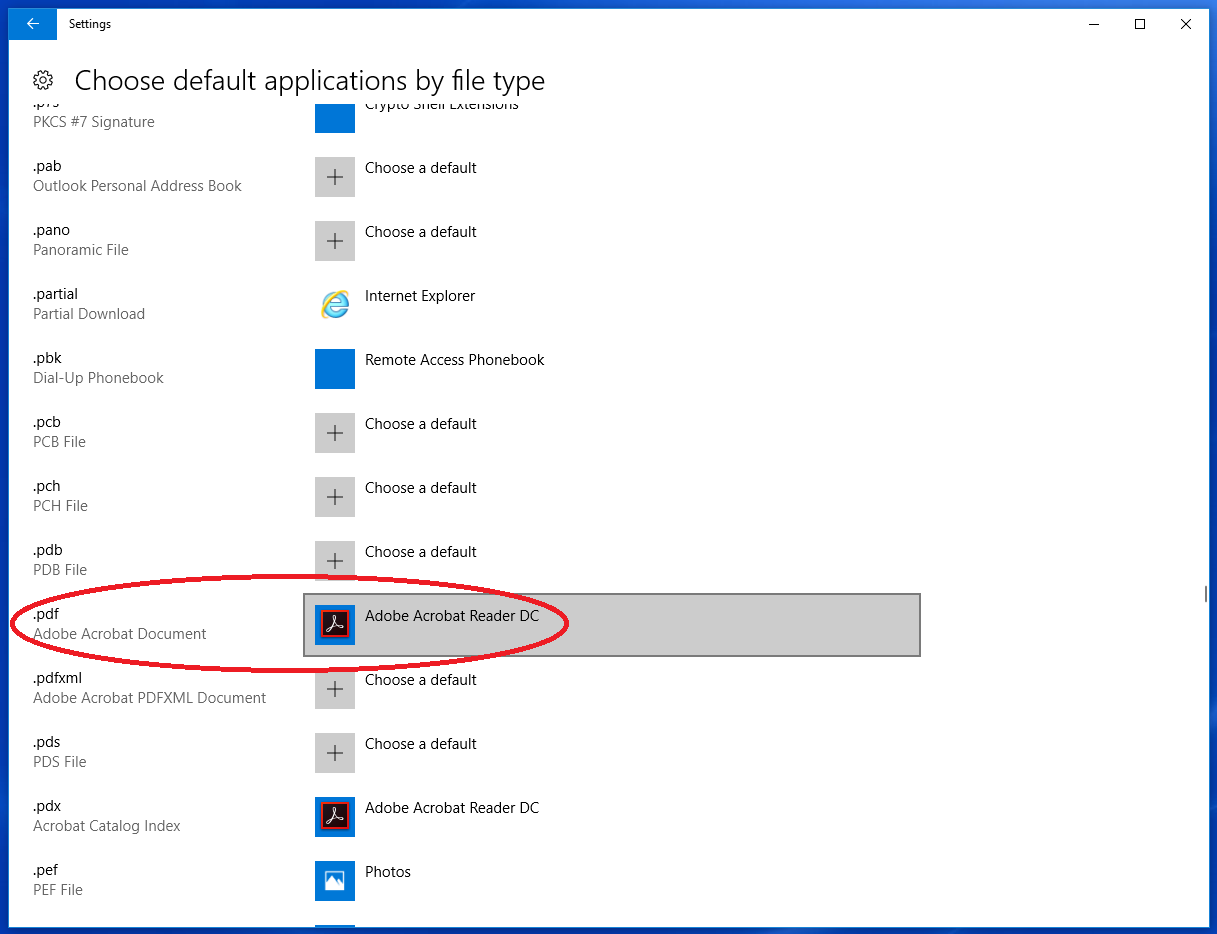The height and width of the screenshot is (934, 1217).
Task: Click the "PCH File" description
Action: click(60, 506)
